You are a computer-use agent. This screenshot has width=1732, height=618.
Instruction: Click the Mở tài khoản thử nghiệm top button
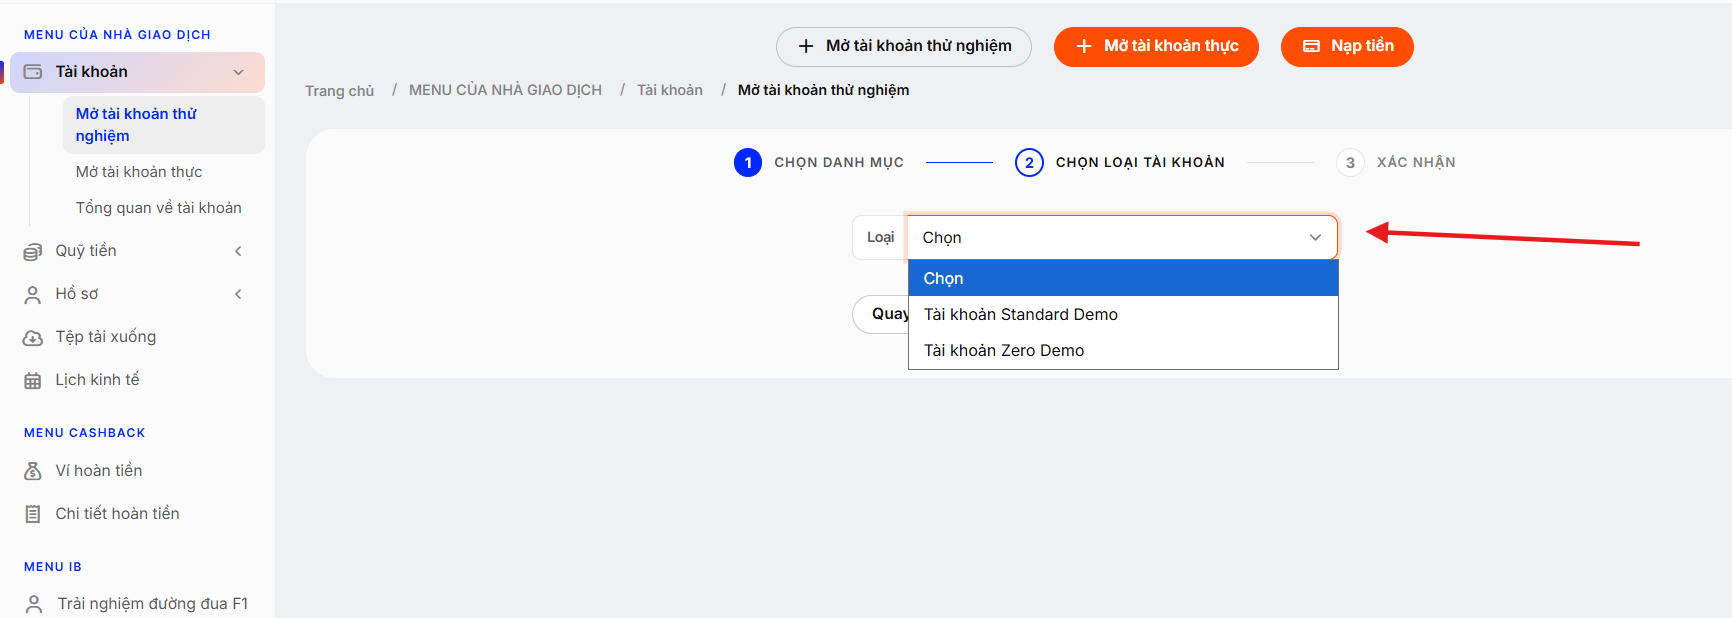tap(904, 47)
